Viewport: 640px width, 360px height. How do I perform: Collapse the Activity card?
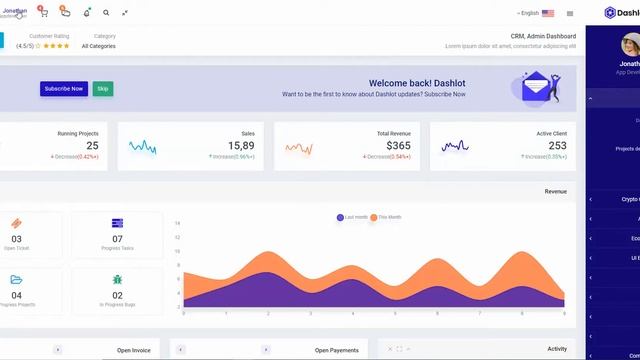tap(408, 349)
